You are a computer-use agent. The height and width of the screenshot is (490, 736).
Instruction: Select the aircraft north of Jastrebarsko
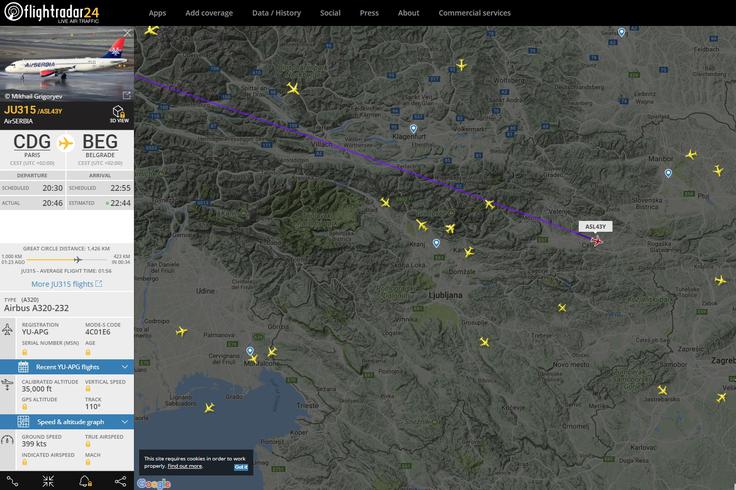coord(662,390)
